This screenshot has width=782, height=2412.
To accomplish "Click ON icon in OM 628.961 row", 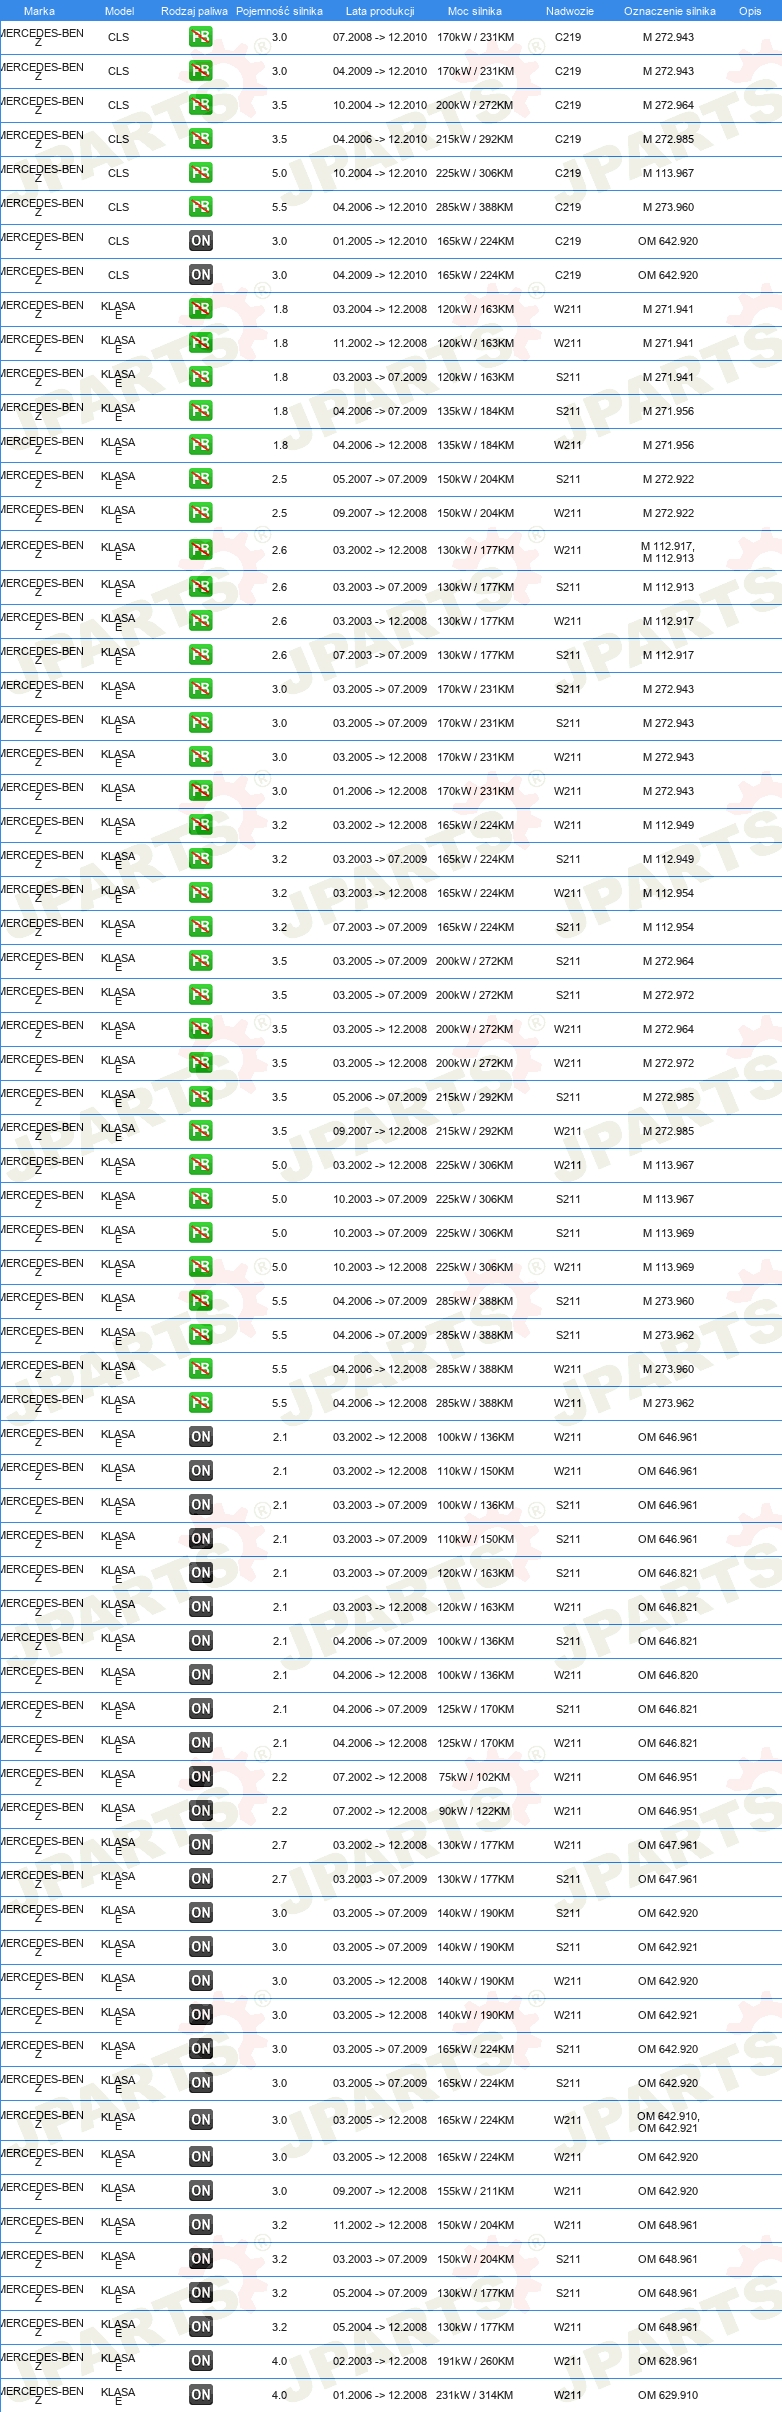I will [x=201, y=2361].
